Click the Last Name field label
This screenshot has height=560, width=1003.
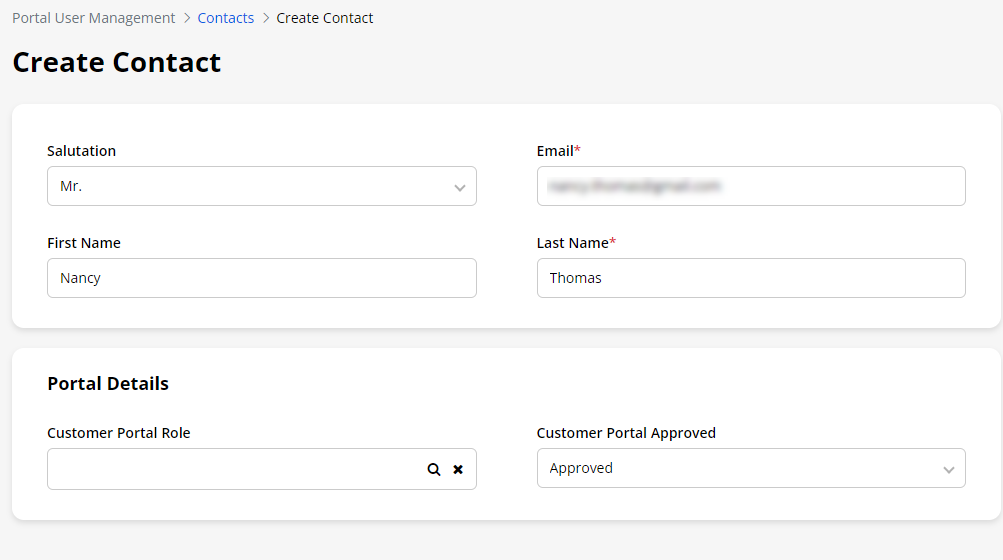click(573, 243)
